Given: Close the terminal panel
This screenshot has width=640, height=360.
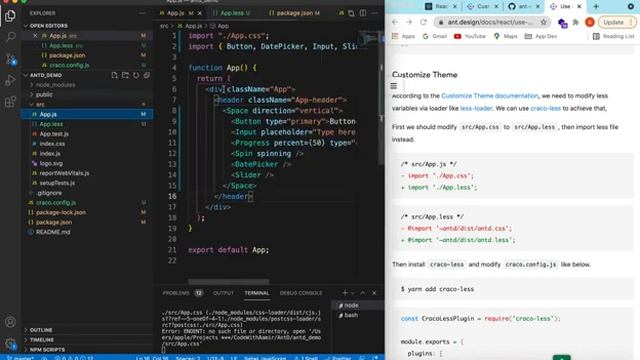Looking at the screenshot, I should (374, 293).
